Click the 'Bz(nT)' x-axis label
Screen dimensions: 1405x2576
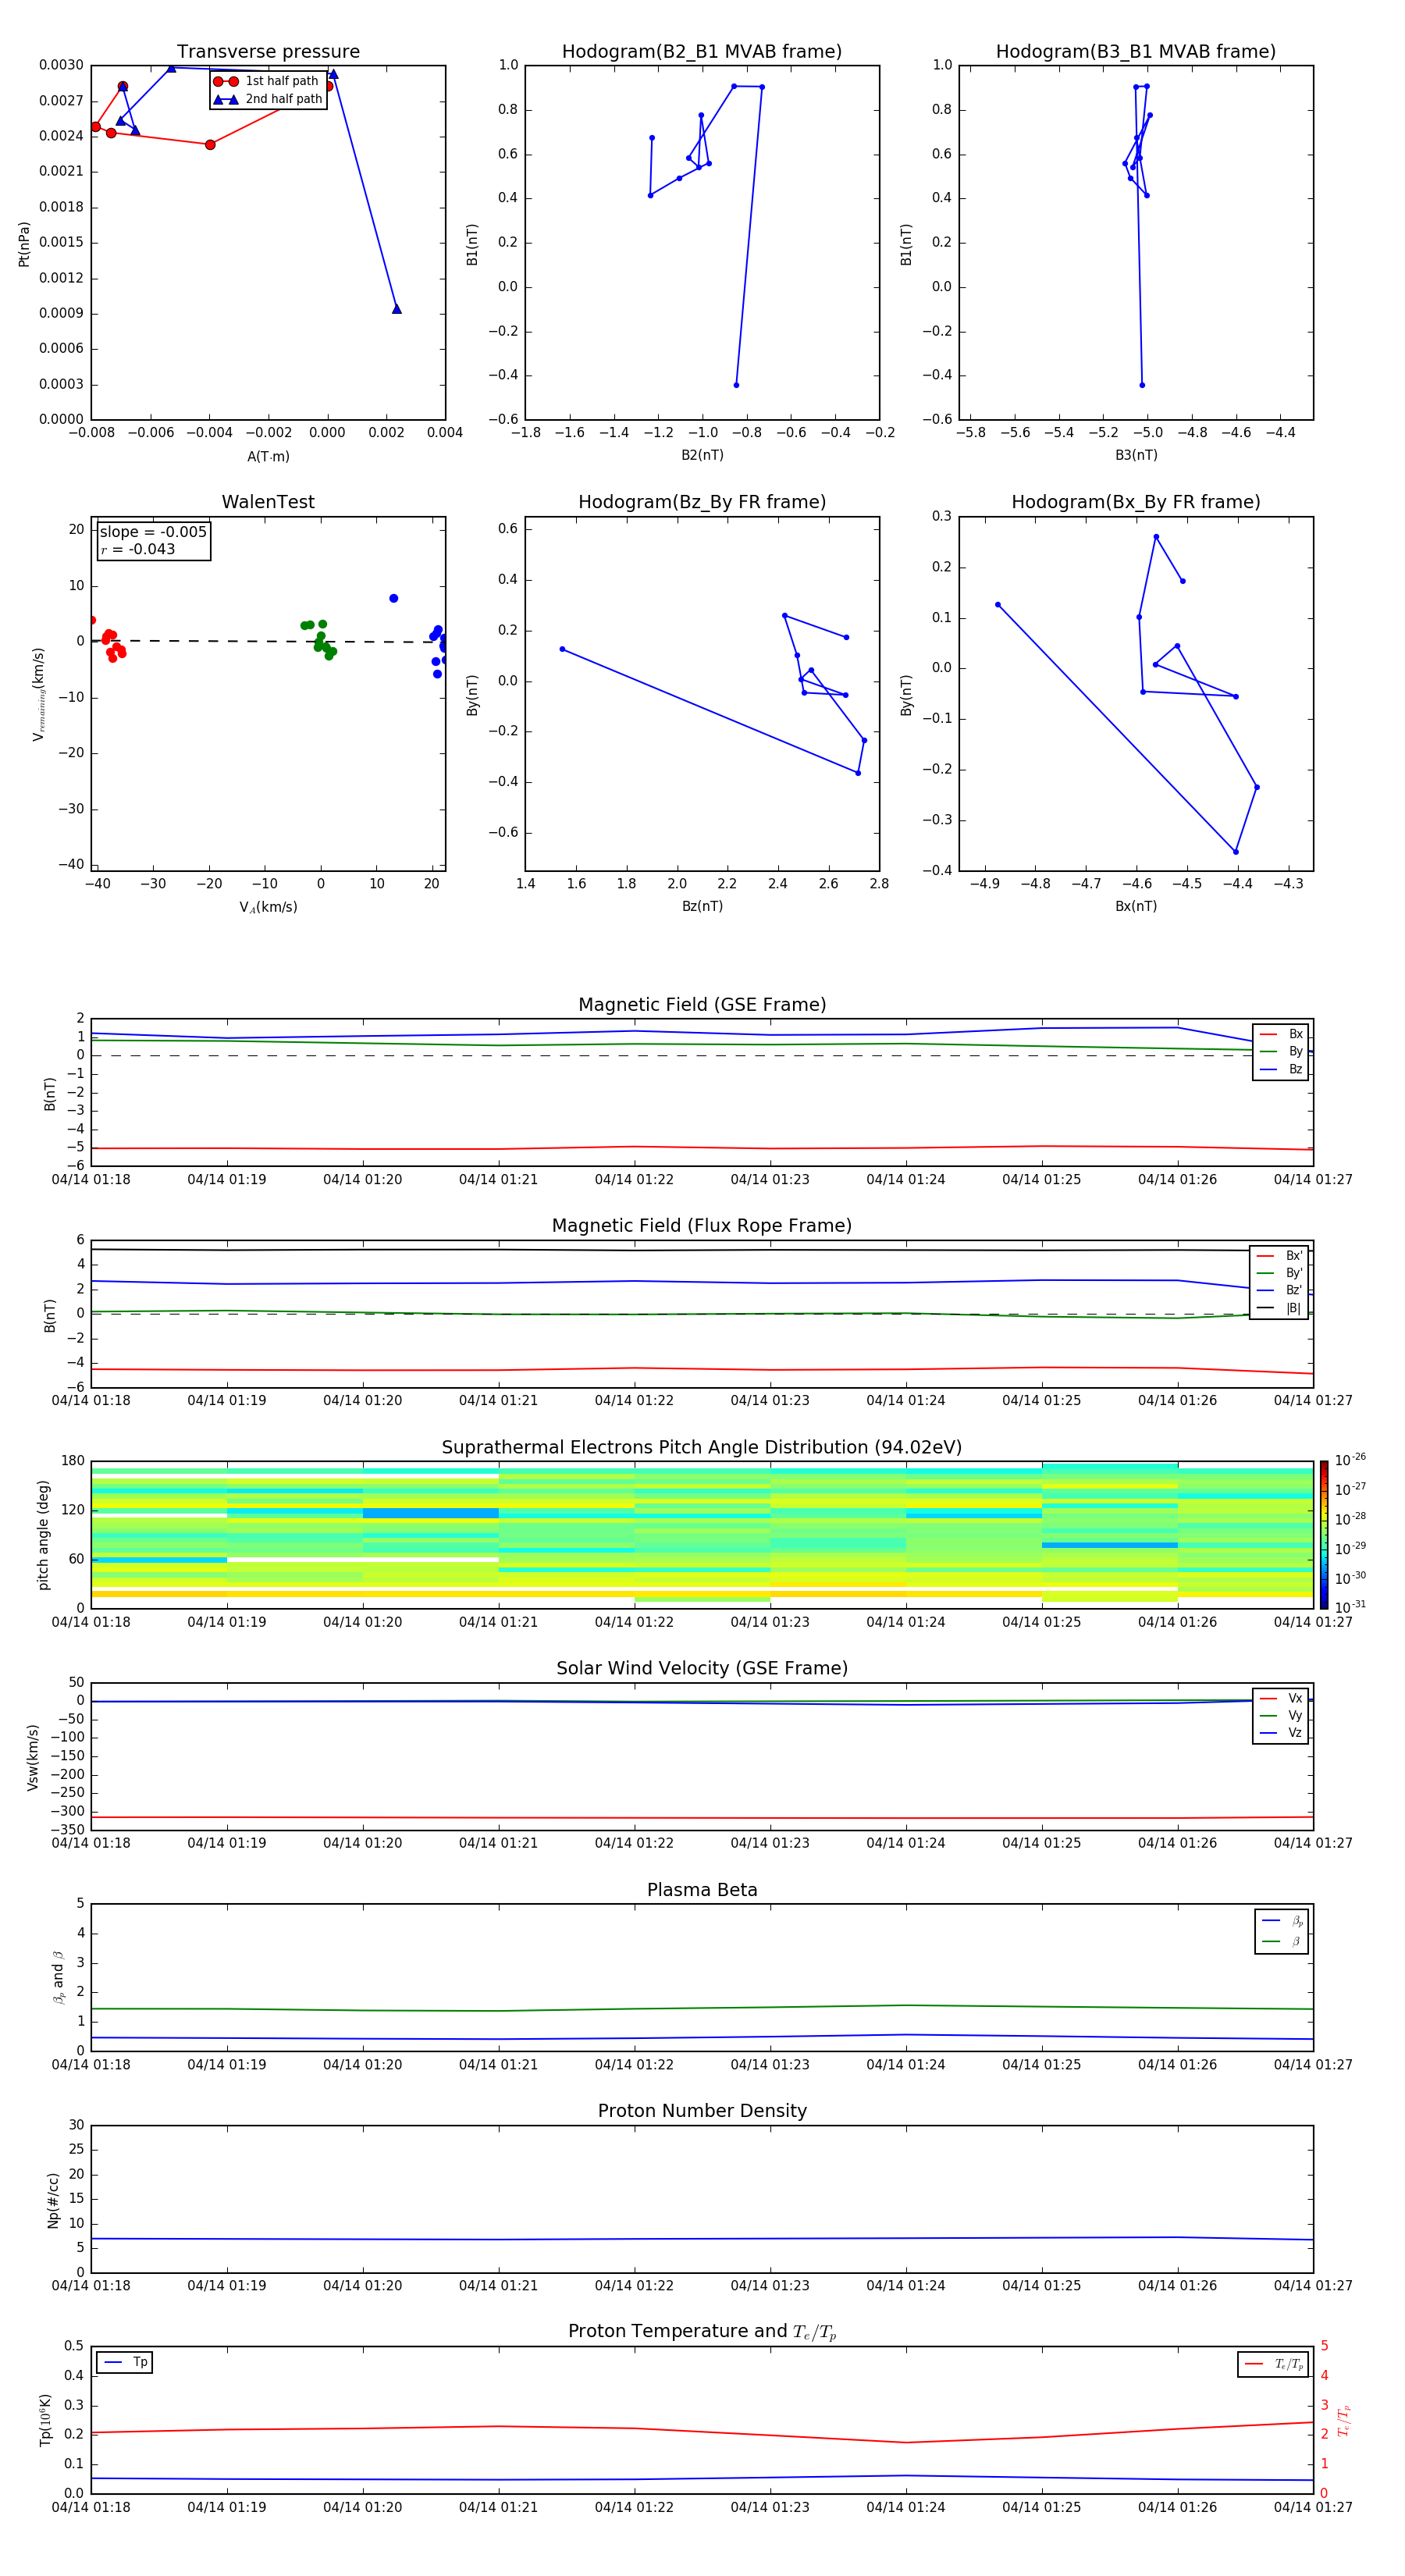(x=702, y=906)
